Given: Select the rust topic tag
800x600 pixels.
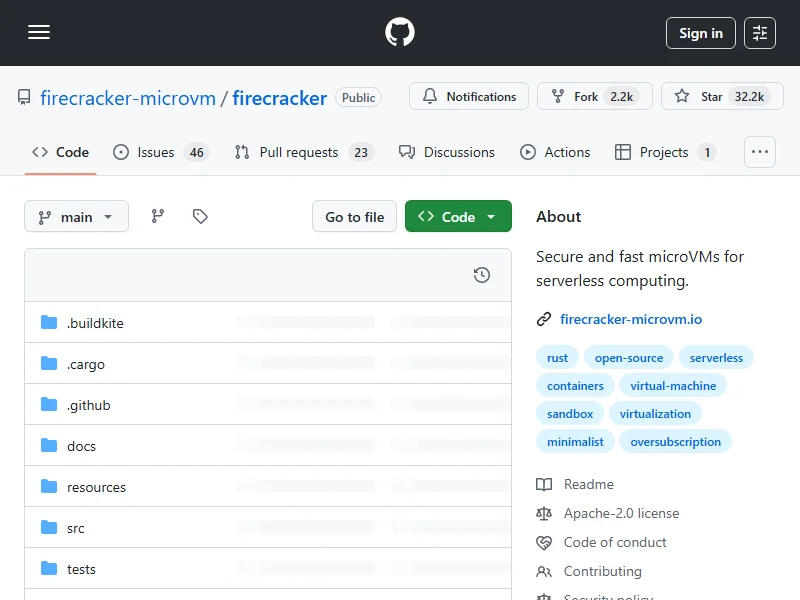Looking at the screenshot, I should [x=557, y=358].
